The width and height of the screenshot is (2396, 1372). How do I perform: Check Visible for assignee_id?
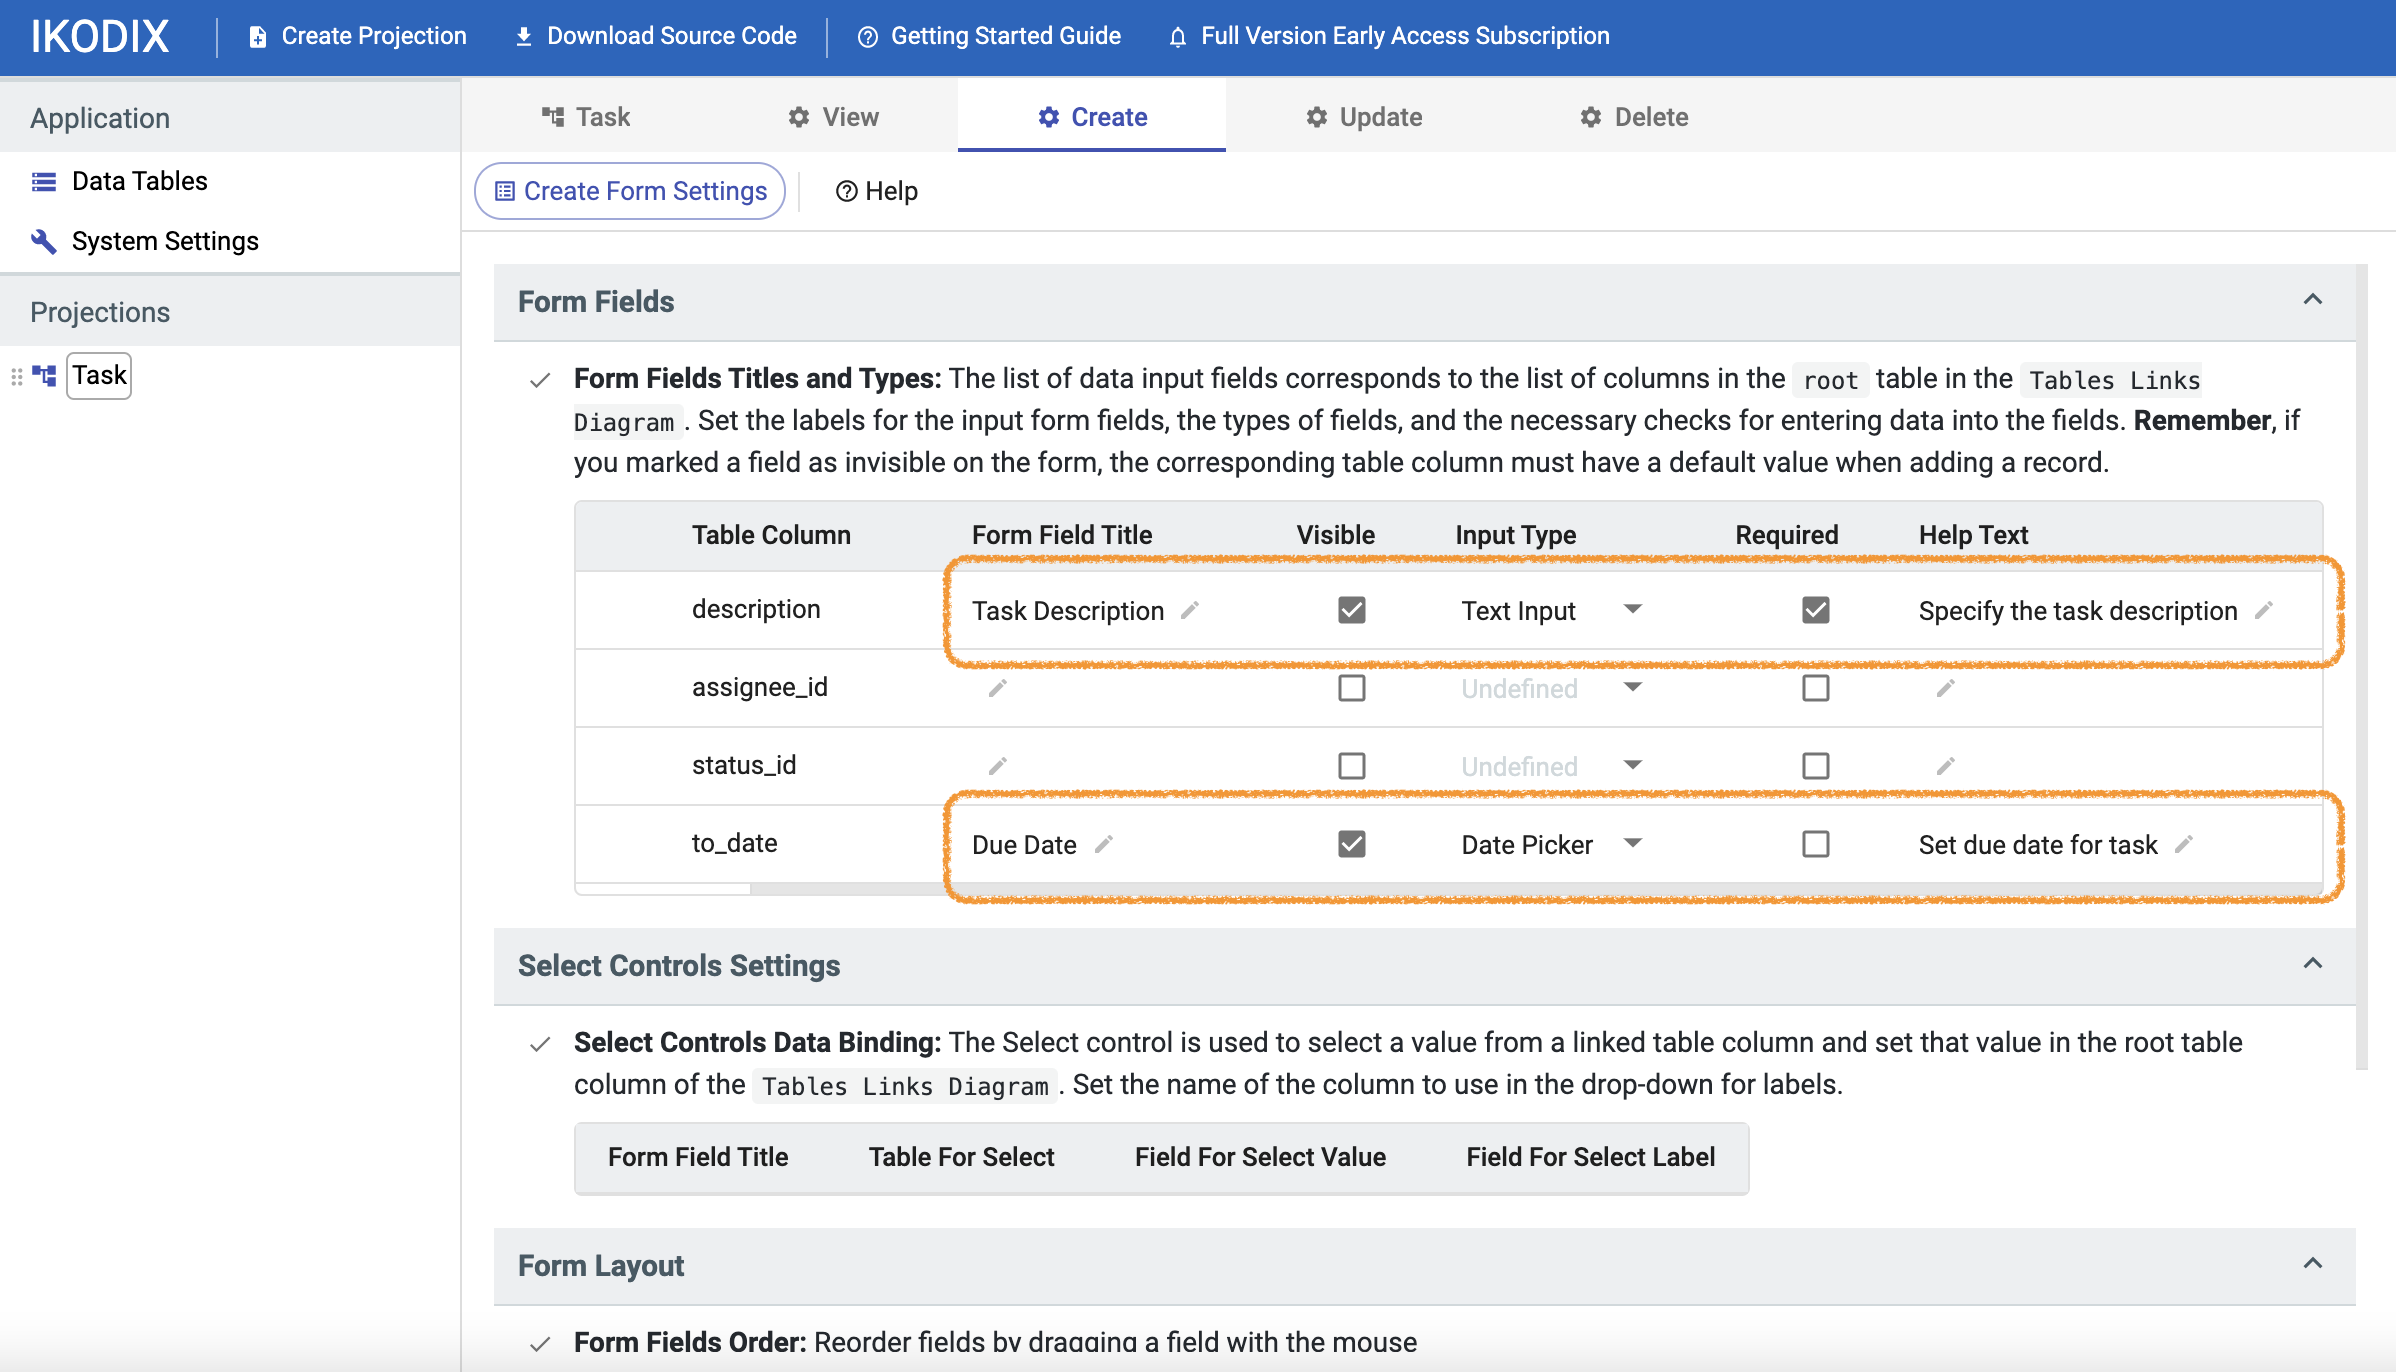click(x=1350, y=687)
